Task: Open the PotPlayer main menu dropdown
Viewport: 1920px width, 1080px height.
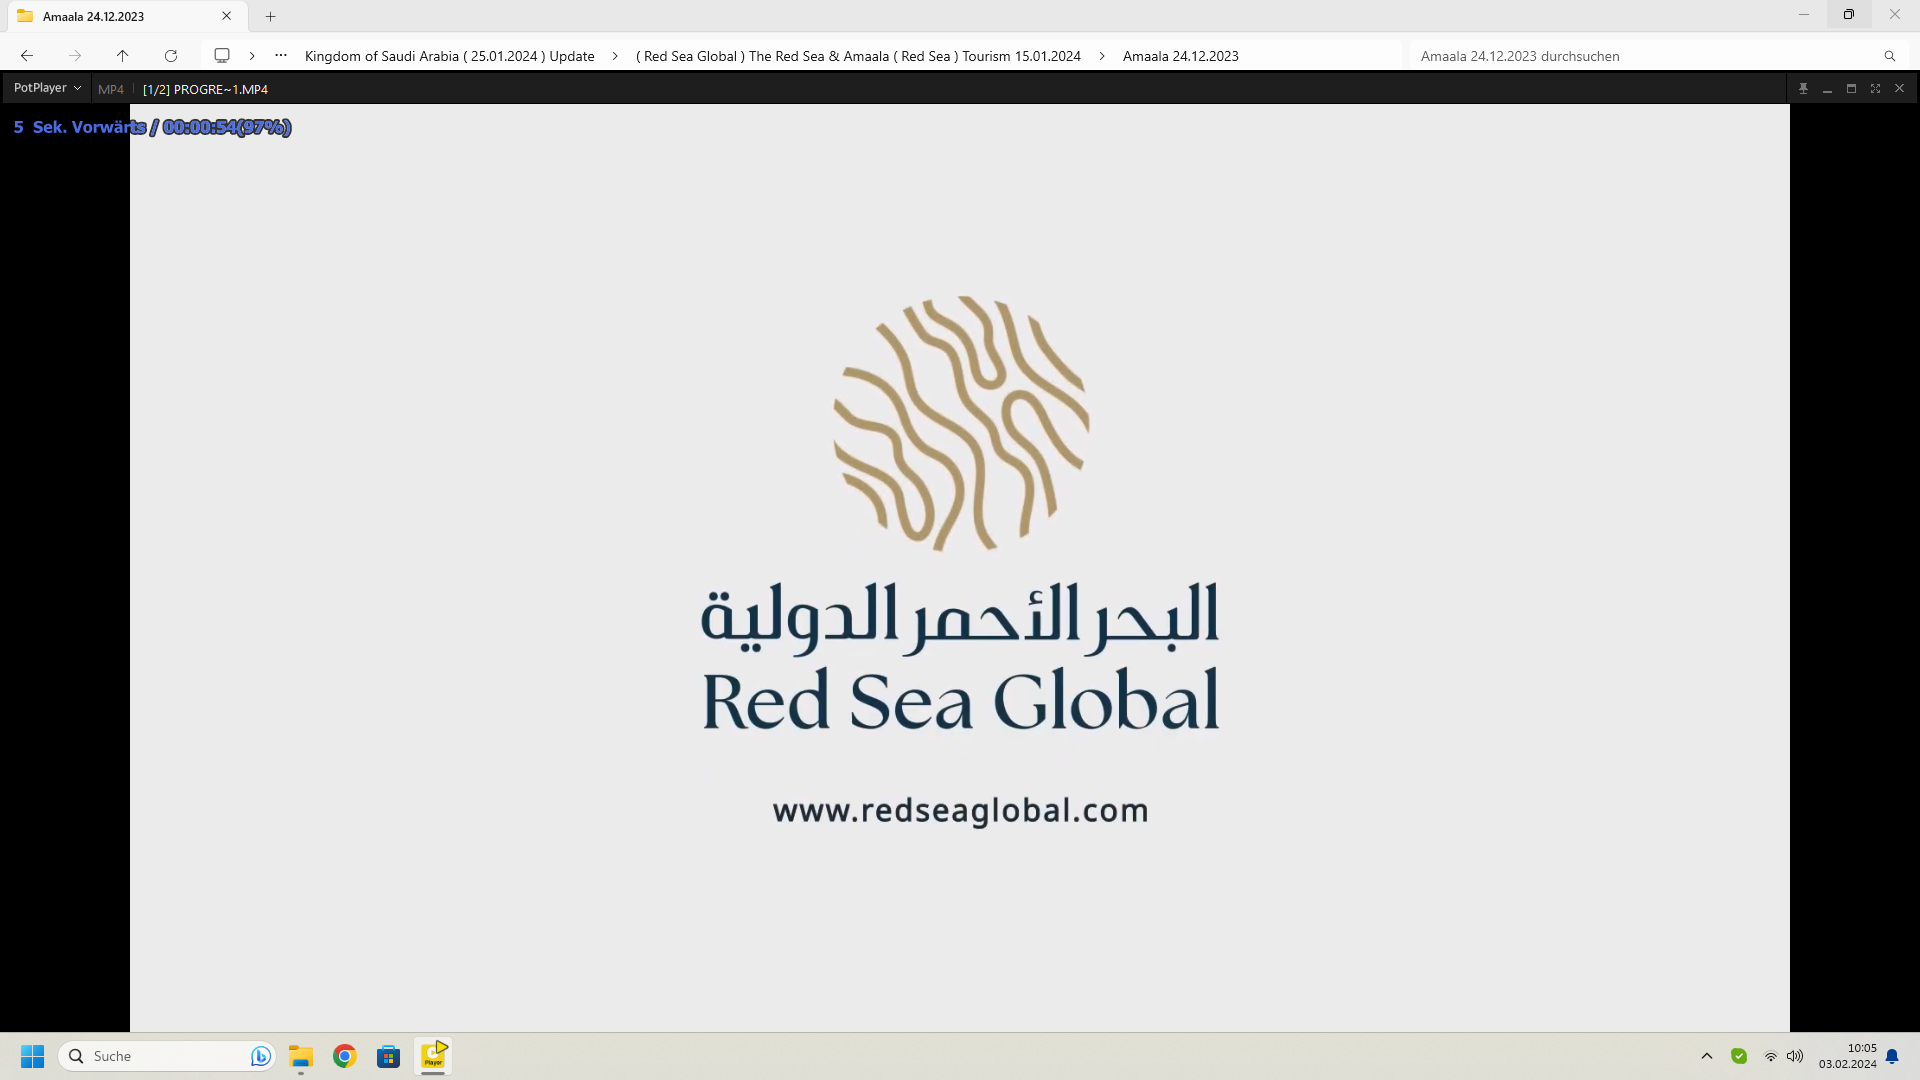Action: 47,88
